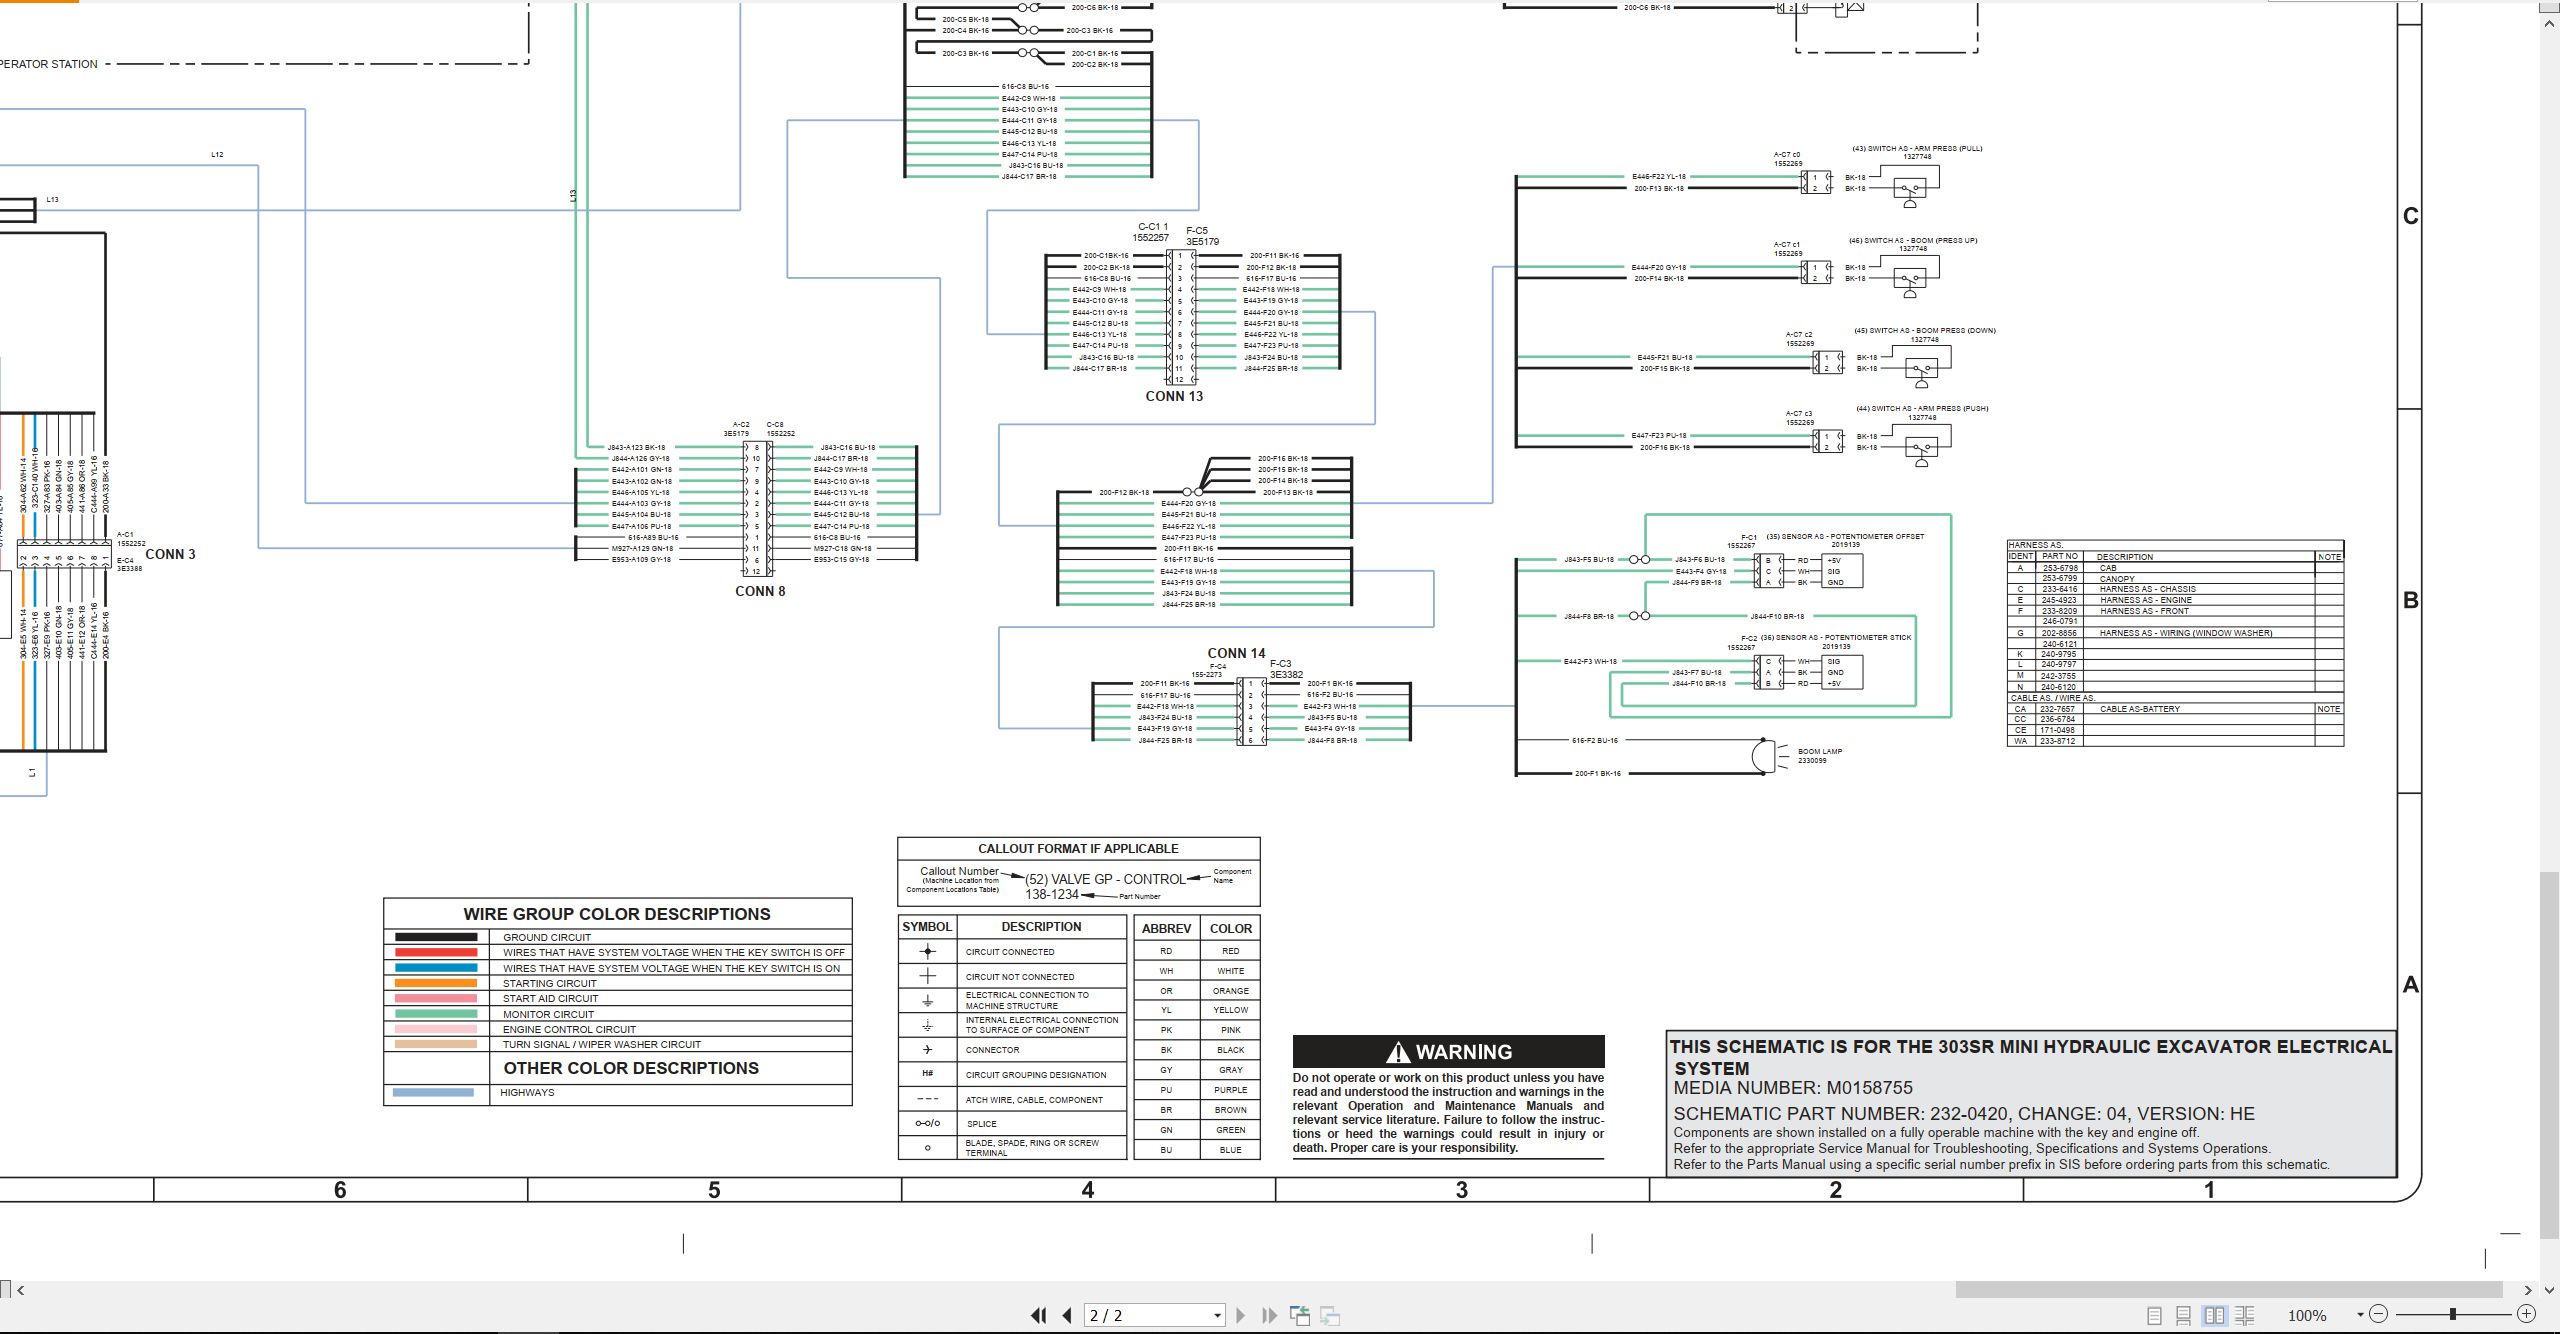Click the SWITCH AS - ARM PRESS (PULL) label

pyautogui.click(x=1917, y=148)
